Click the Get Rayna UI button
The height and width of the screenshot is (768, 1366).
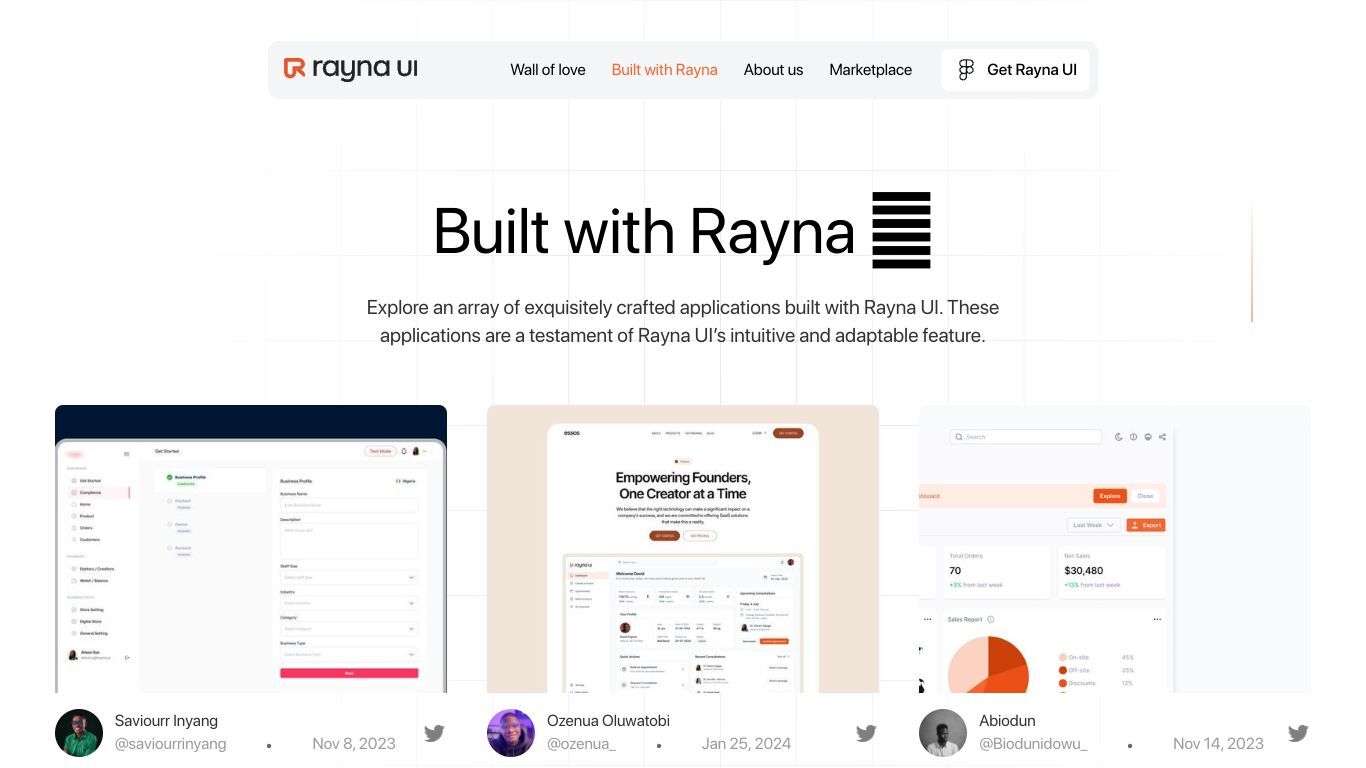(x=1015, y=70)
